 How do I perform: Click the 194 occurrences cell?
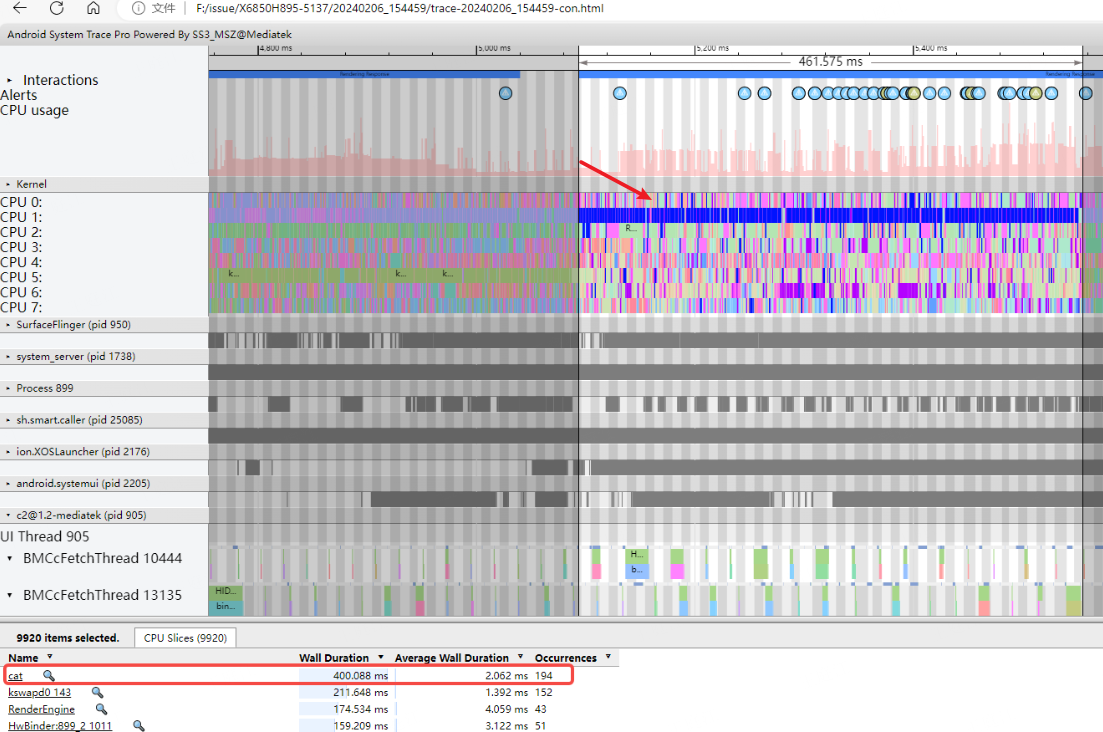pos(544,676)
